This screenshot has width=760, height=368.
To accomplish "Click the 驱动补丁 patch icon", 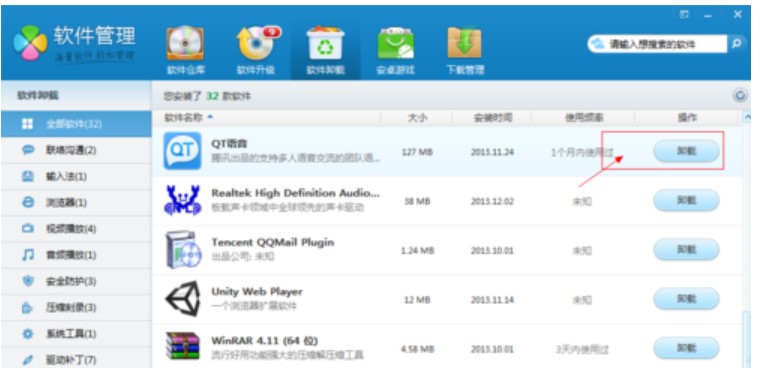I will pyautogui.click(x=28, y=360).
